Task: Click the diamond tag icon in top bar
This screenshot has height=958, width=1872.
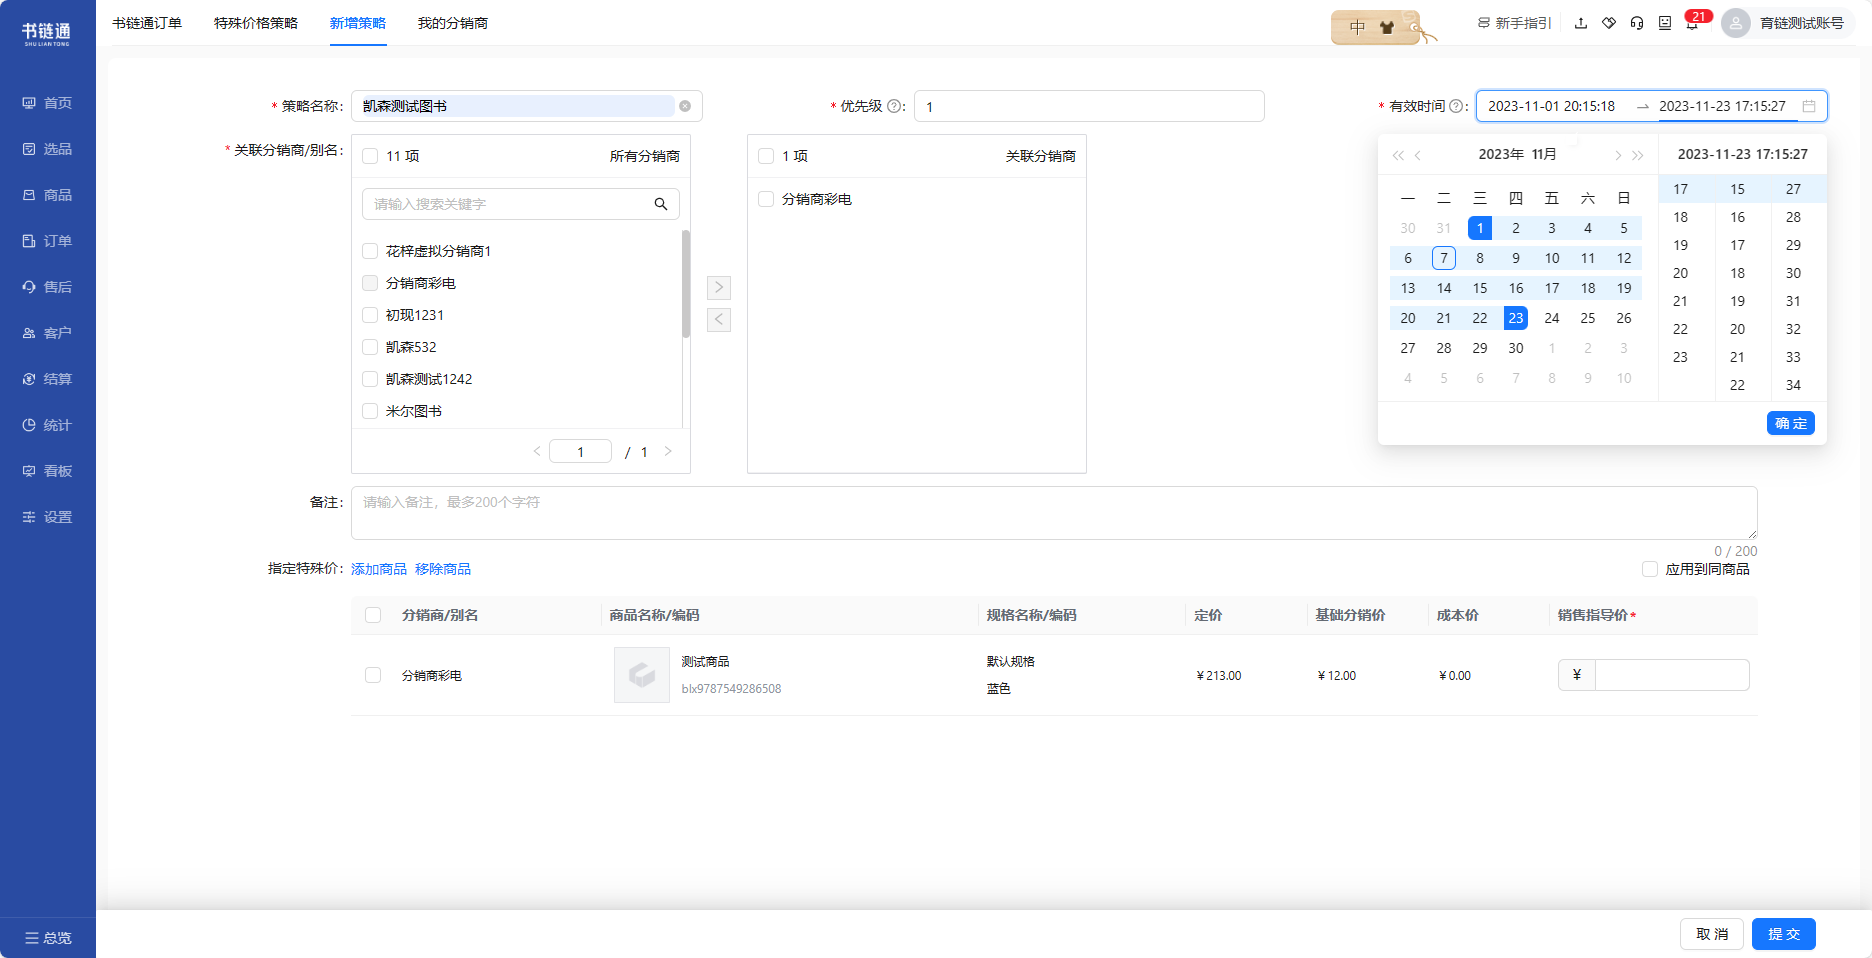Action: coord(1609,23)
